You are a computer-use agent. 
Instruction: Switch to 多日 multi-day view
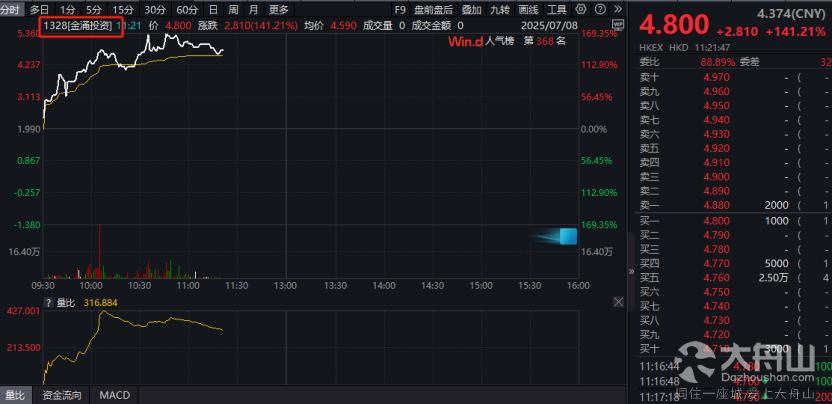point(39,9)
